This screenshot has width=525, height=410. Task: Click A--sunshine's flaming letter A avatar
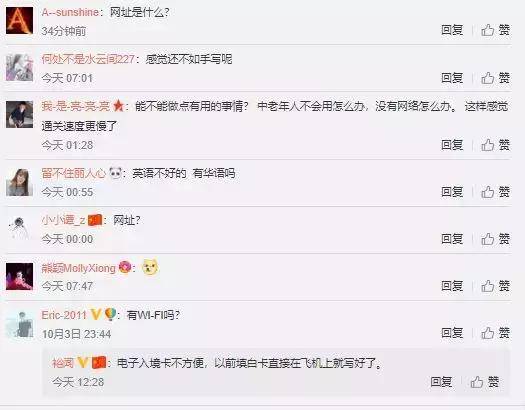pos(19,21)
